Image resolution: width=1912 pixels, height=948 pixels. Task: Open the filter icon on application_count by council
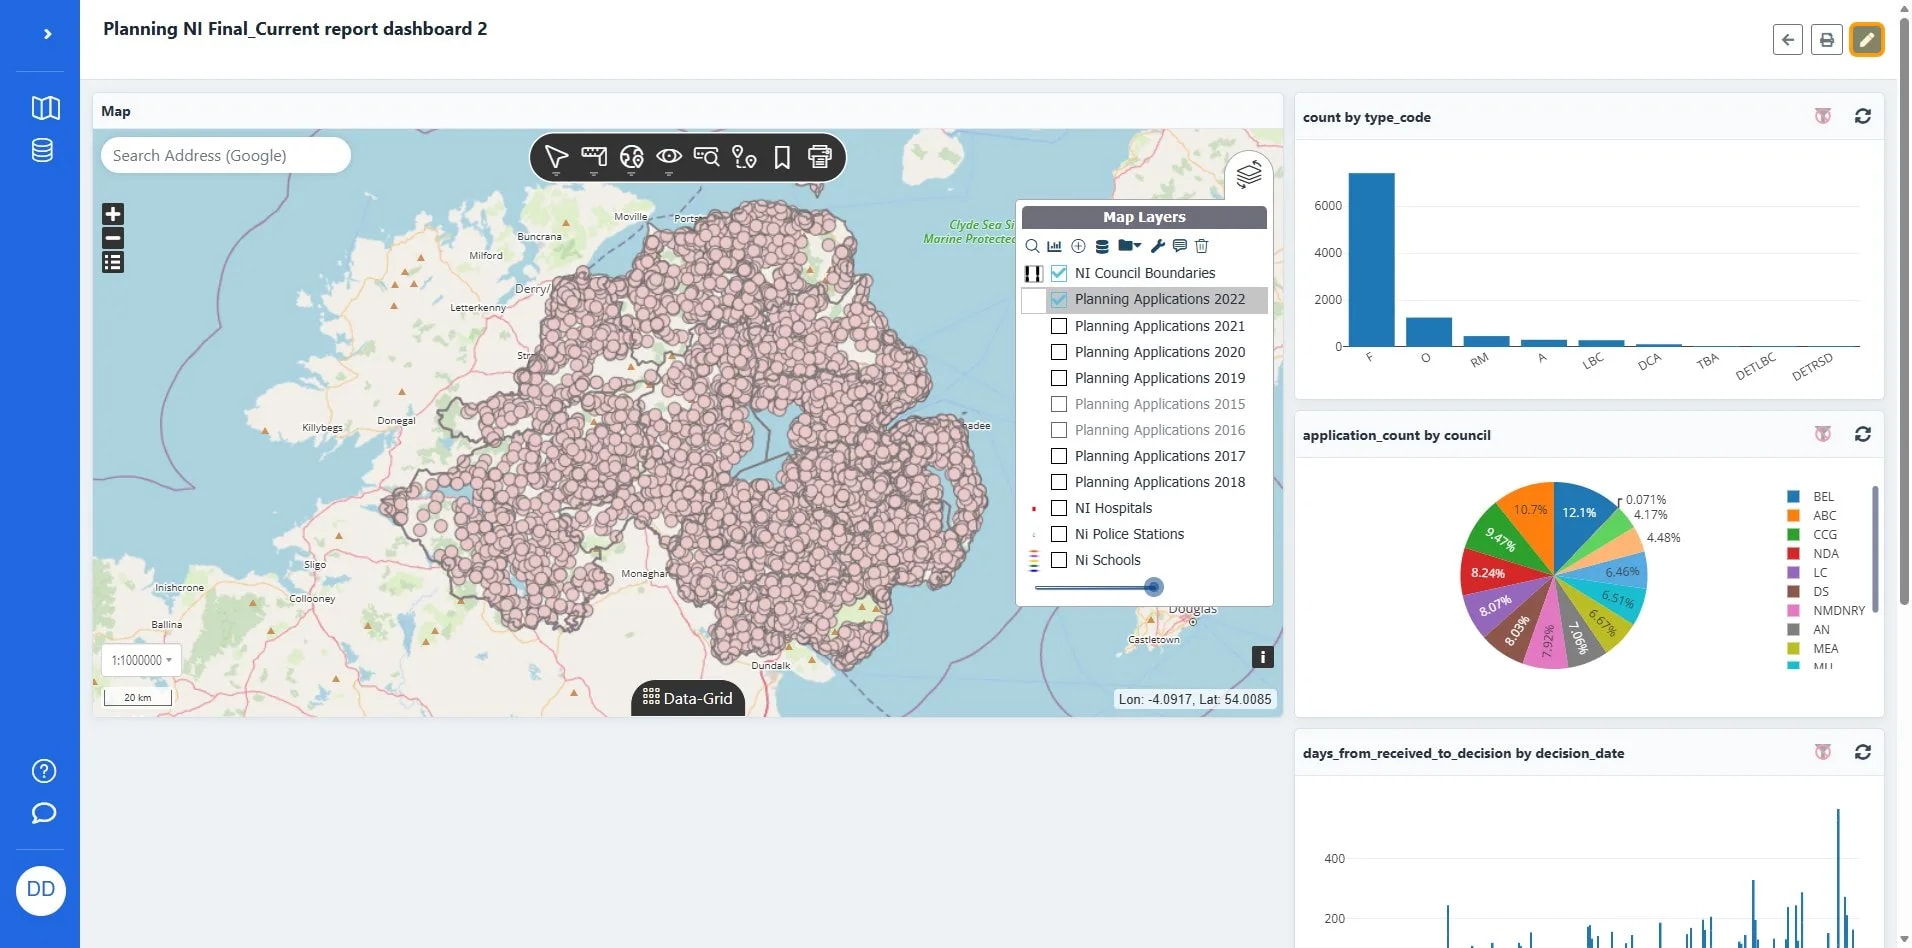(x=1823, y=434)
